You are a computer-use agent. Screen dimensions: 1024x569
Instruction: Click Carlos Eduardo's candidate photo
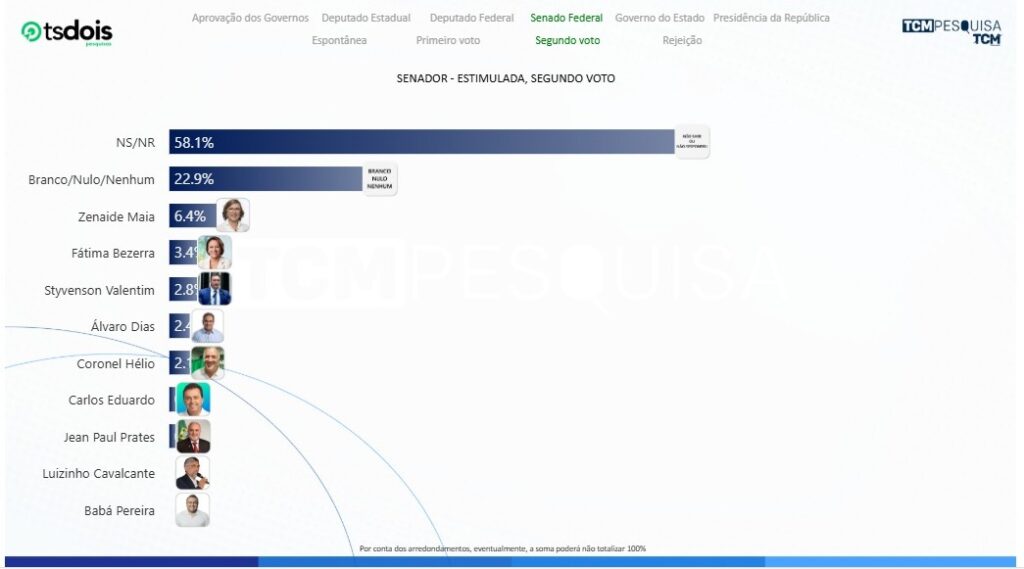tap(193, 400)
